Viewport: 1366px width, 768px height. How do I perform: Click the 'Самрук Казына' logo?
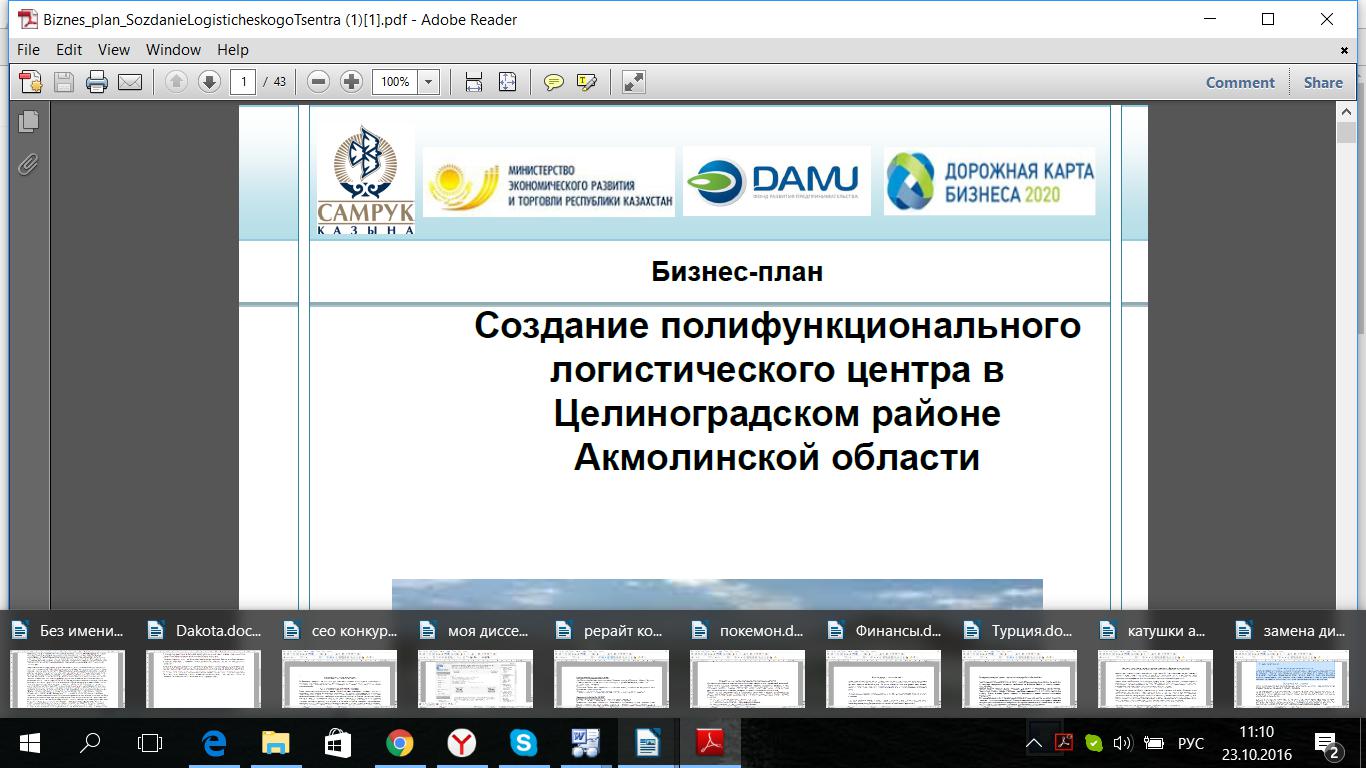click(365, 180)
